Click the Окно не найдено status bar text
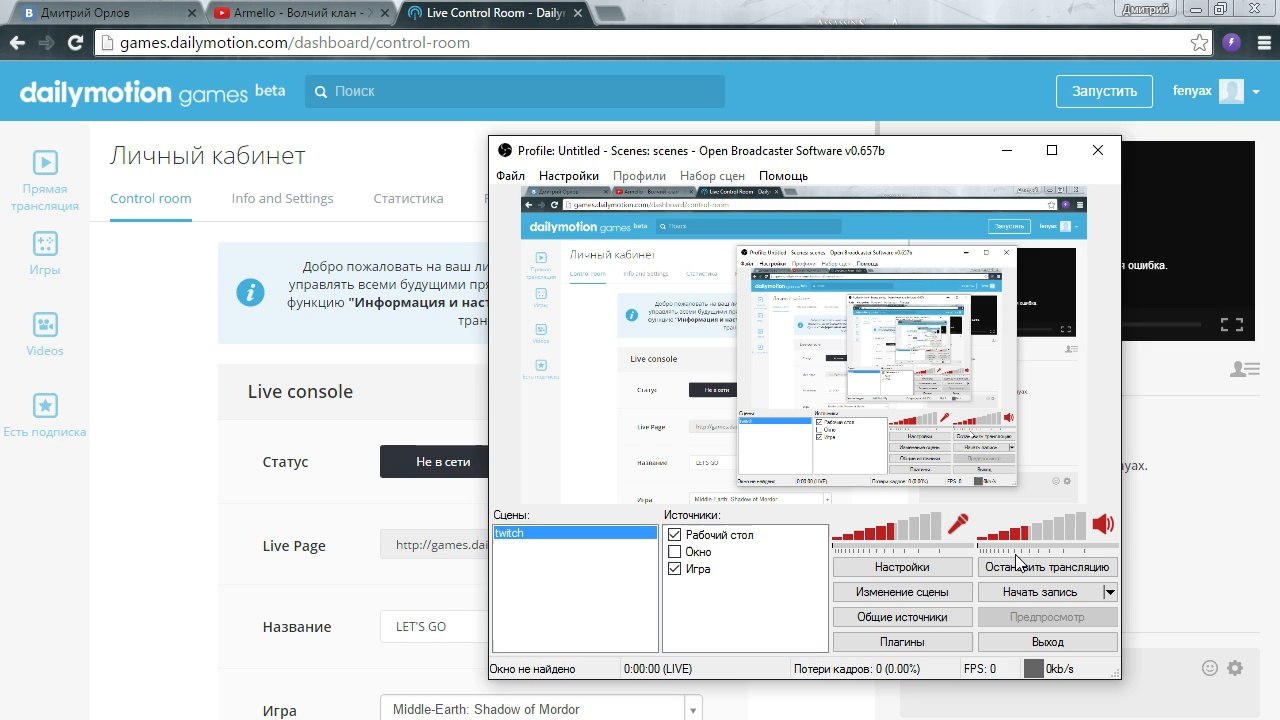This screenshot has height=720, width=1280. 533,669
